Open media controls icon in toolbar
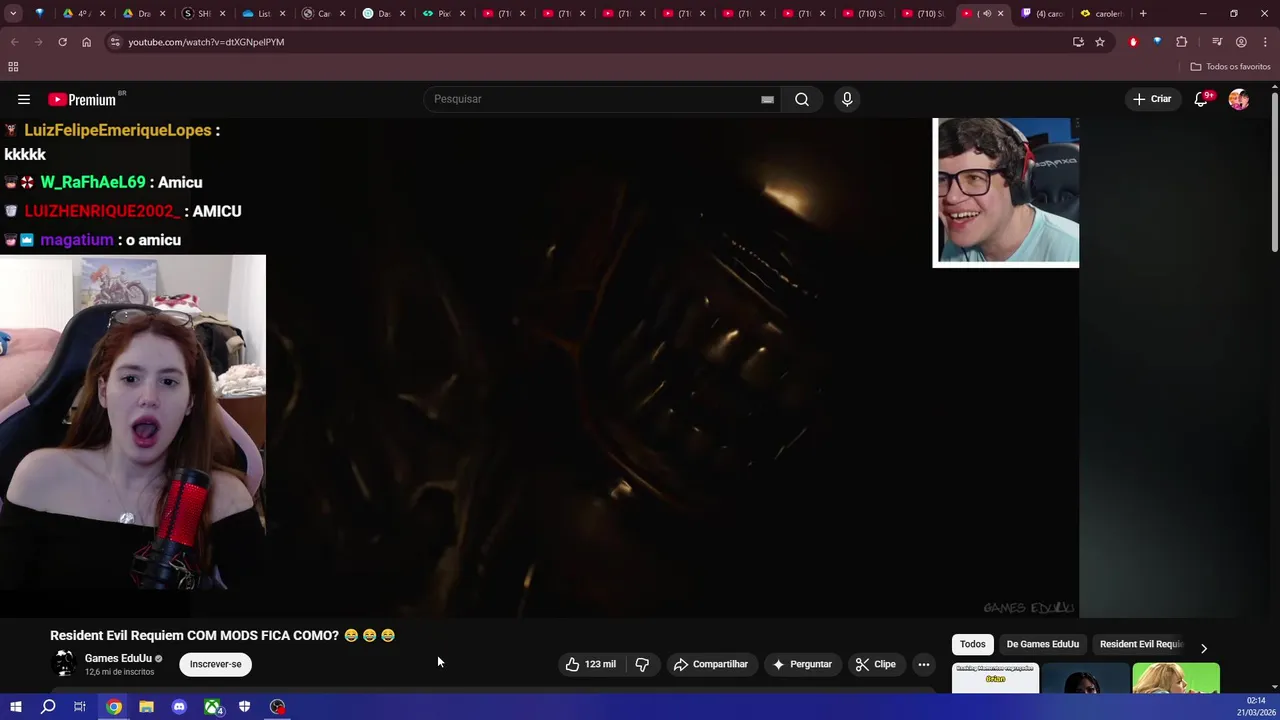 click(1217, 42)
